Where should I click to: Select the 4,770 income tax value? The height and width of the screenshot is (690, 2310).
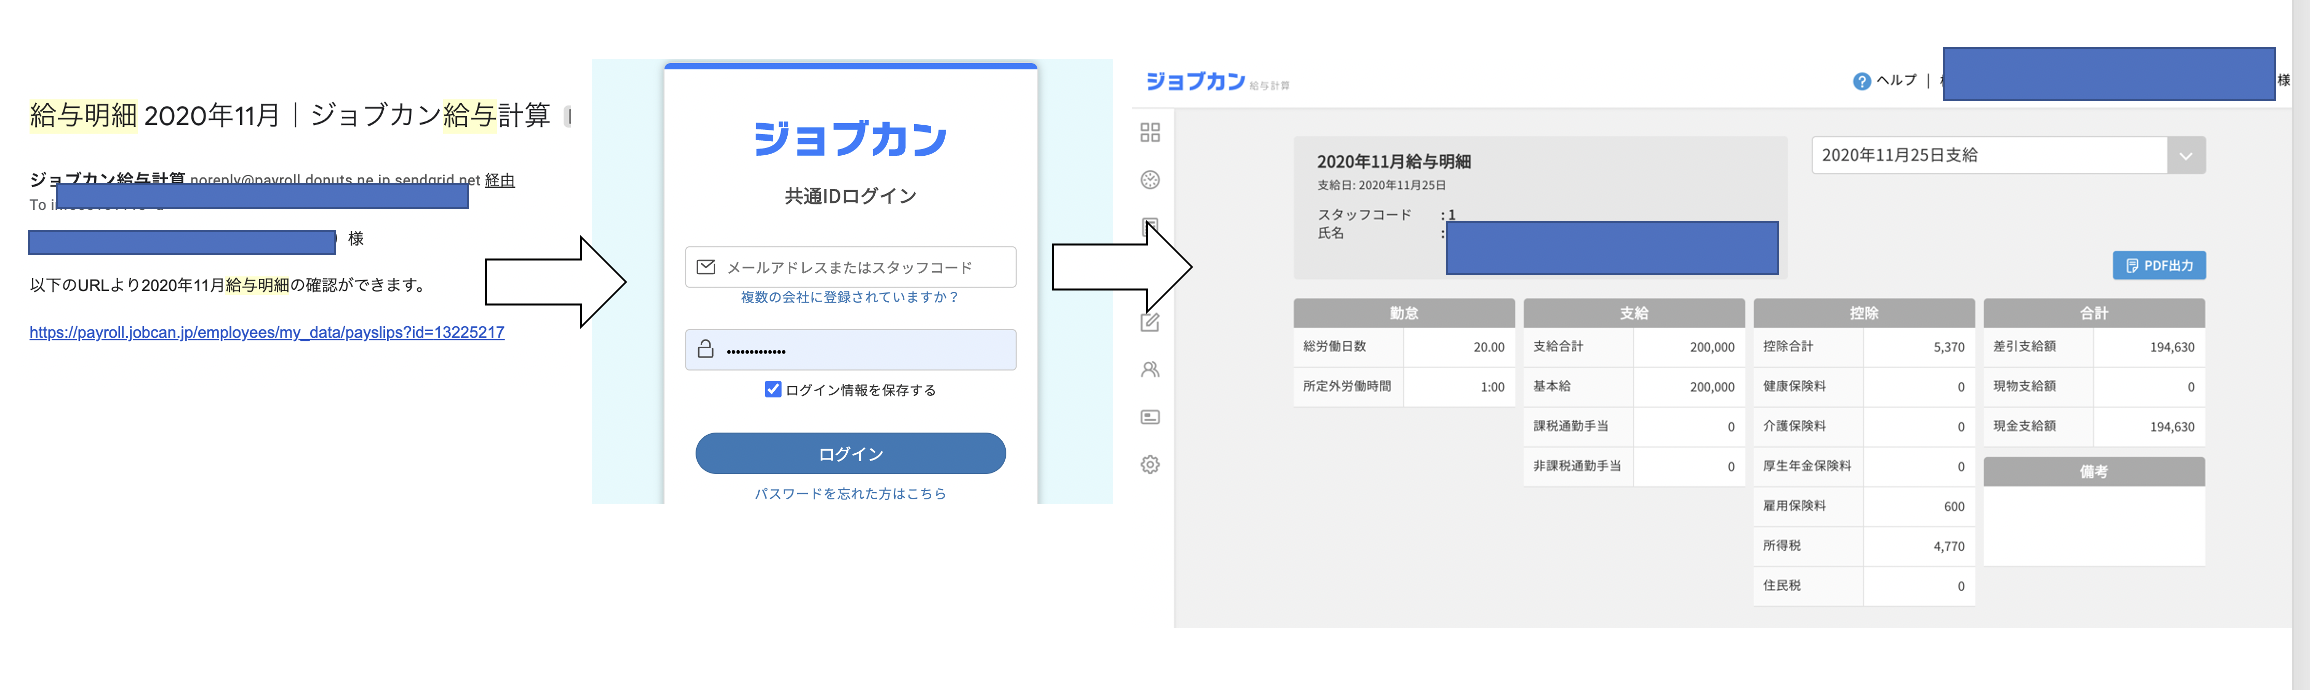click(1949, 547)
